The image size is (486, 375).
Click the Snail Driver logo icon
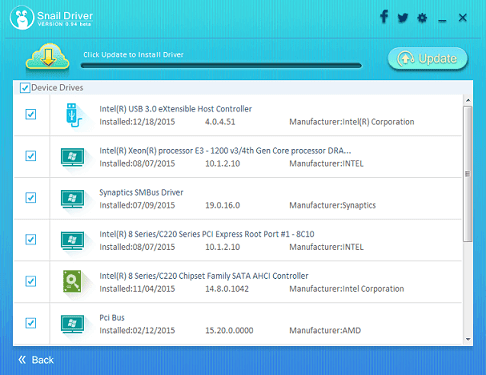click(22, 17)
